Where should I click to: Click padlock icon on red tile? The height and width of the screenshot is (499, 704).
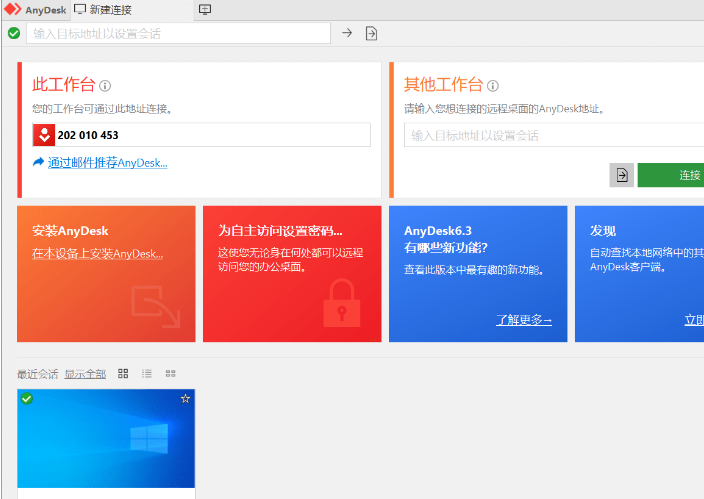point(342,303)
